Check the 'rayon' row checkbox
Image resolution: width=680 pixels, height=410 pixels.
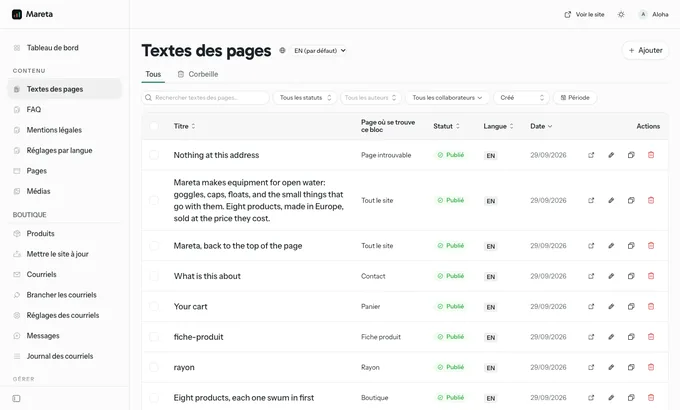[x=154, y=367]
